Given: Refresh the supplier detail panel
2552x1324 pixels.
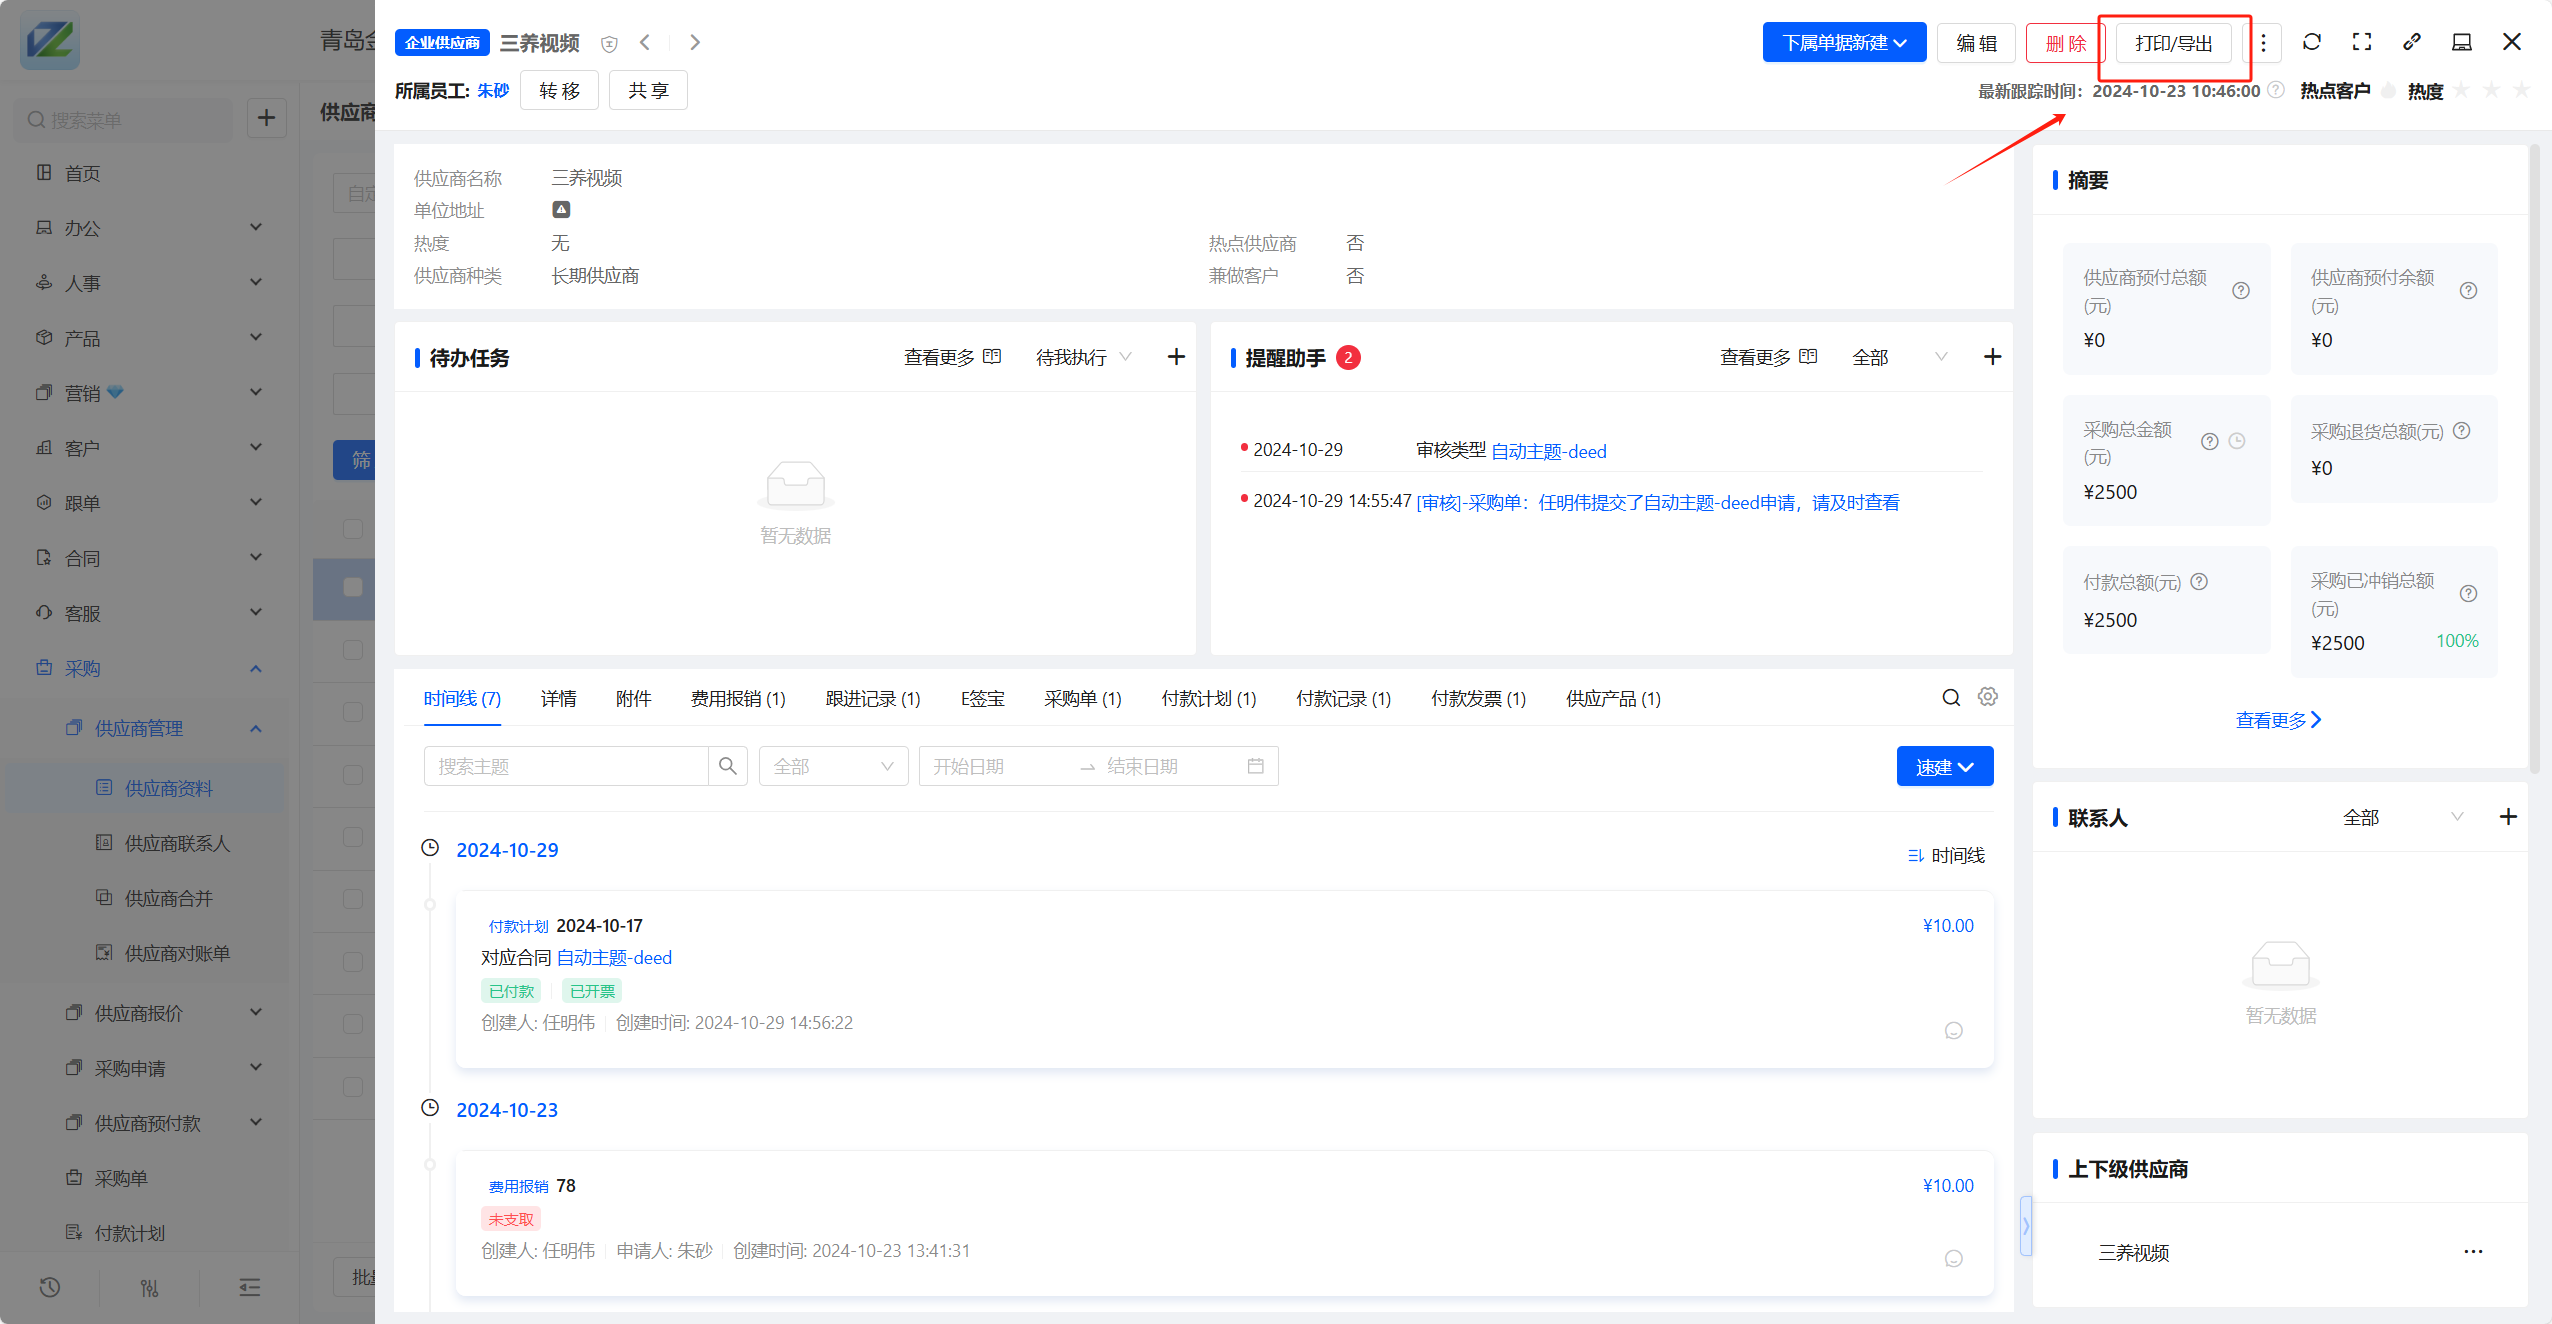Looking at the screenshot, I should click(x=2312, y=42).
